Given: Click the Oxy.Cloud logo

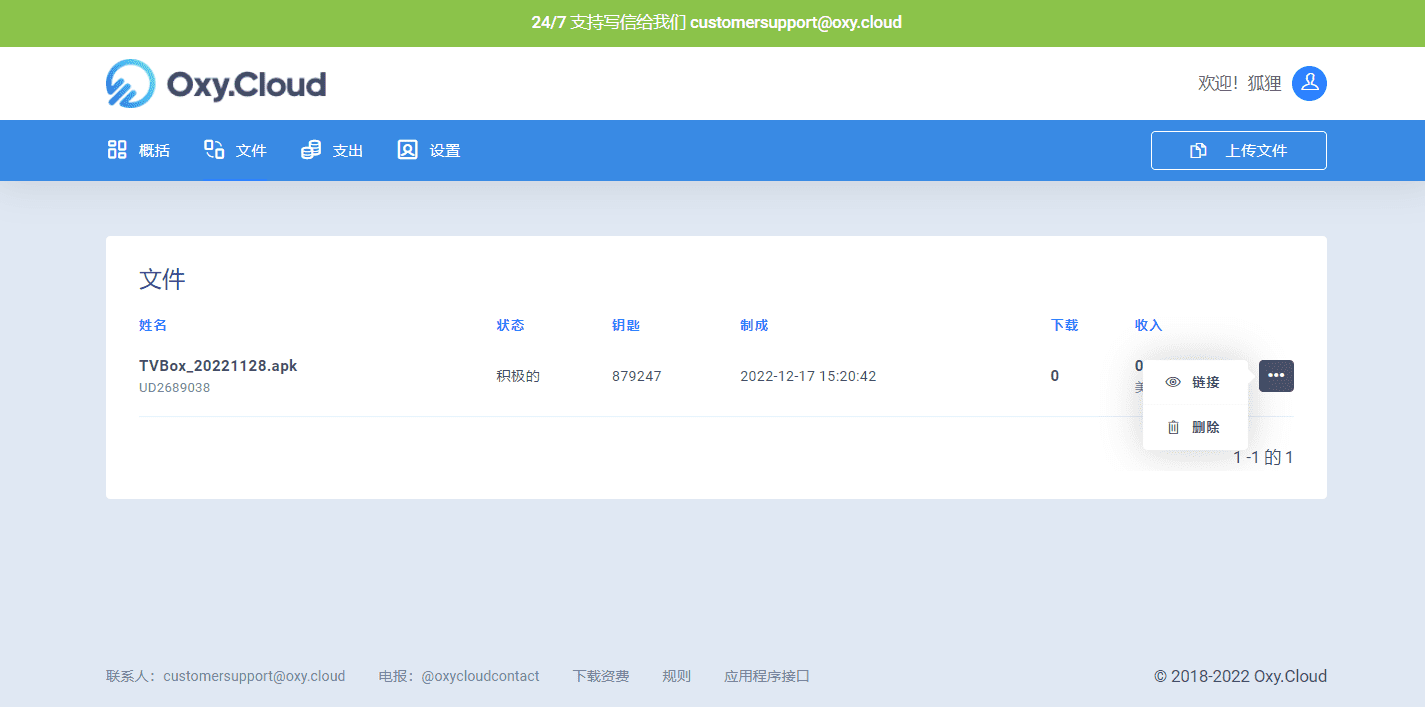Looking at the screenshot, I should [216, 84].
